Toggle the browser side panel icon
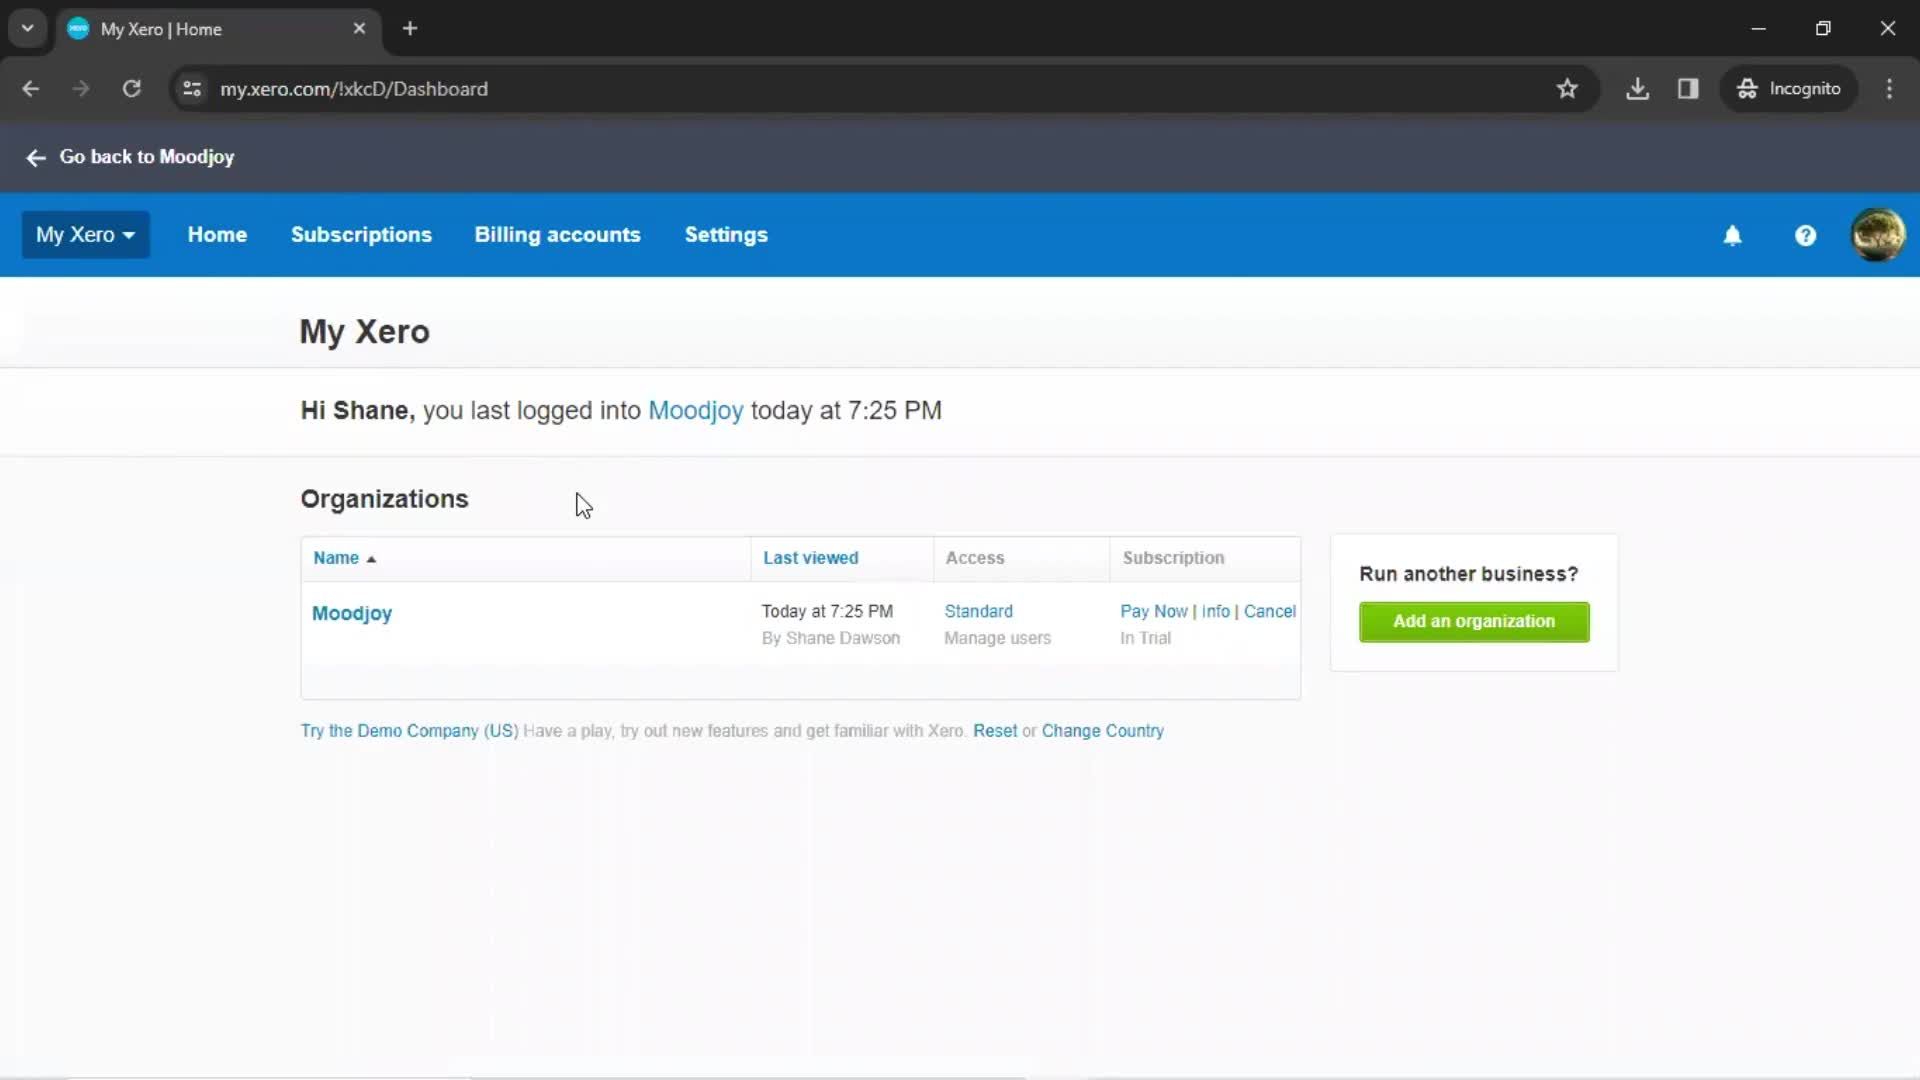 (1688, 89)
